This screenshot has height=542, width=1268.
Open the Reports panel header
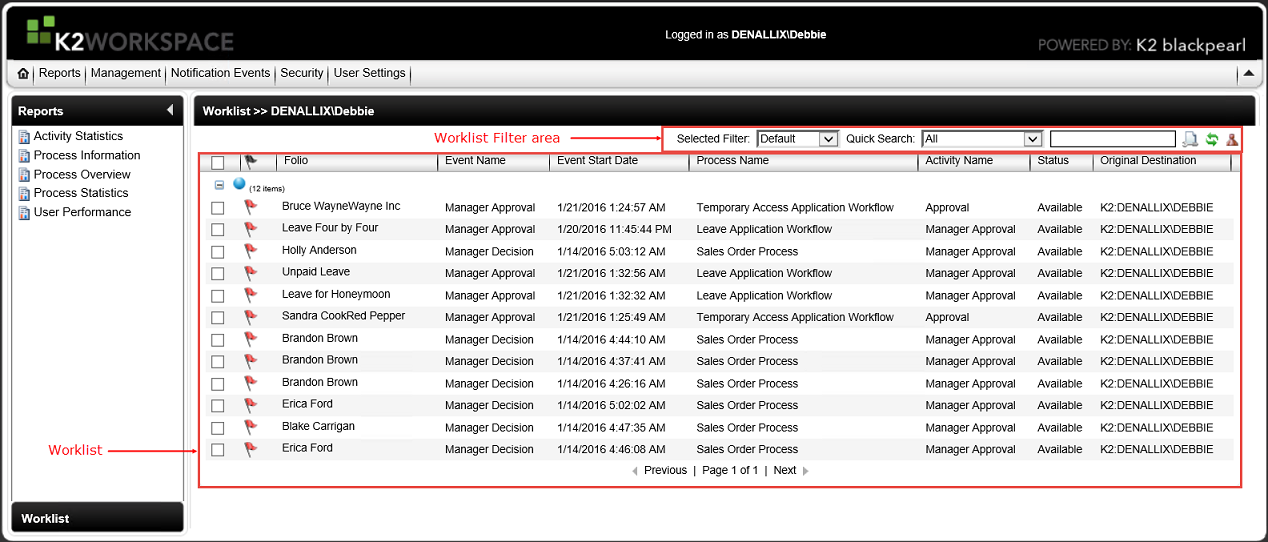[x=97, y=110]
